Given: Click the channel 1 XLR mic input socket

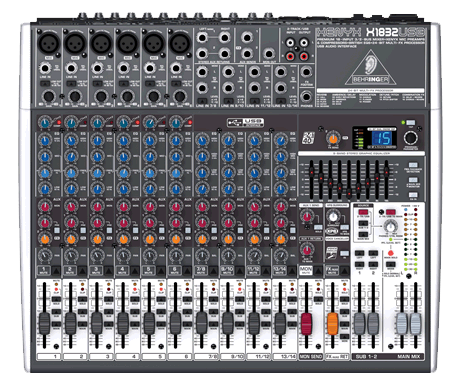Looking at the screenshot, I should pos(49,43).
